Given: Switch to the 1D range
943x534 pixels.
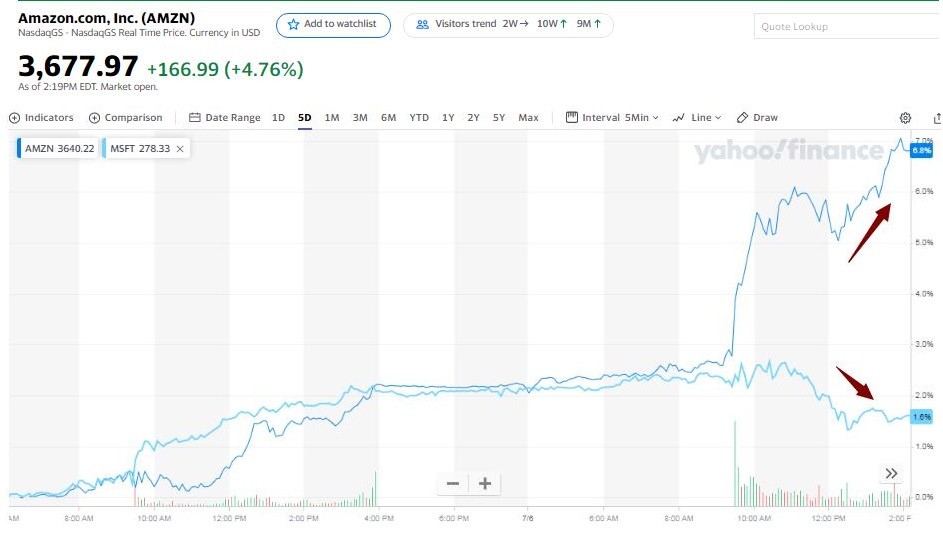Looking at the screenshot, I should [x=279, y=118].
